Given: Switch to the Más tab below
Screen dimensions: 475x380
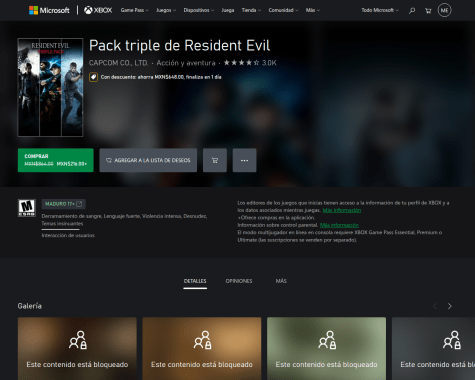Looking at the screenshot, I should click(281, 281).
